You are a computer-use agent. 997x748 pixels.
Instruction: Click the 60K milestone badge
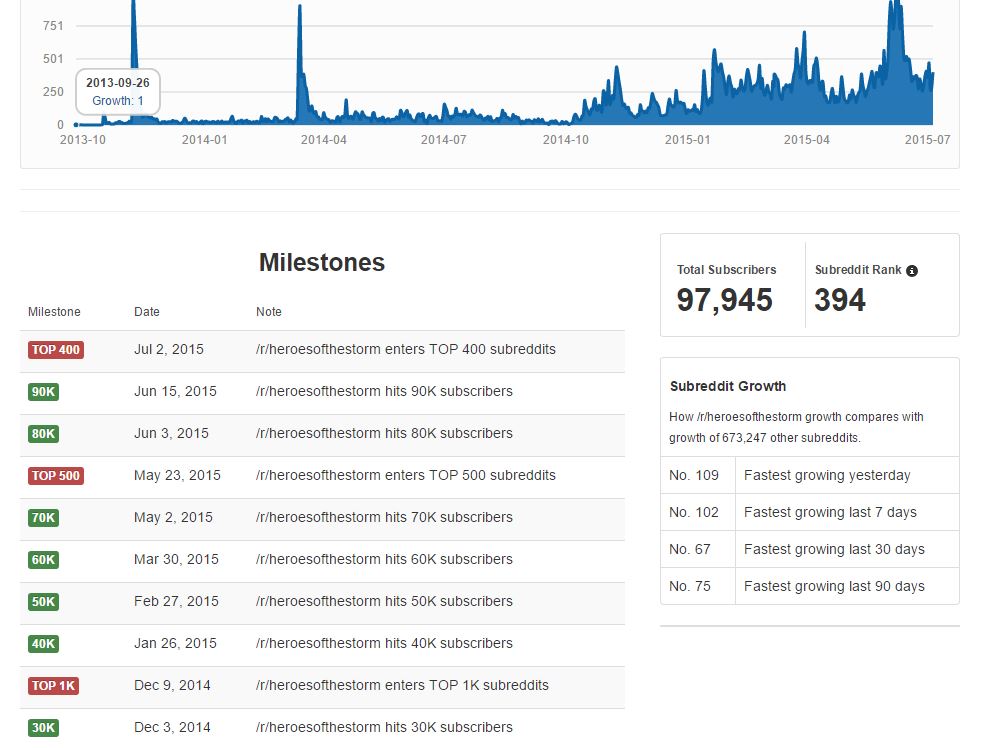click(x=43, y=560)
